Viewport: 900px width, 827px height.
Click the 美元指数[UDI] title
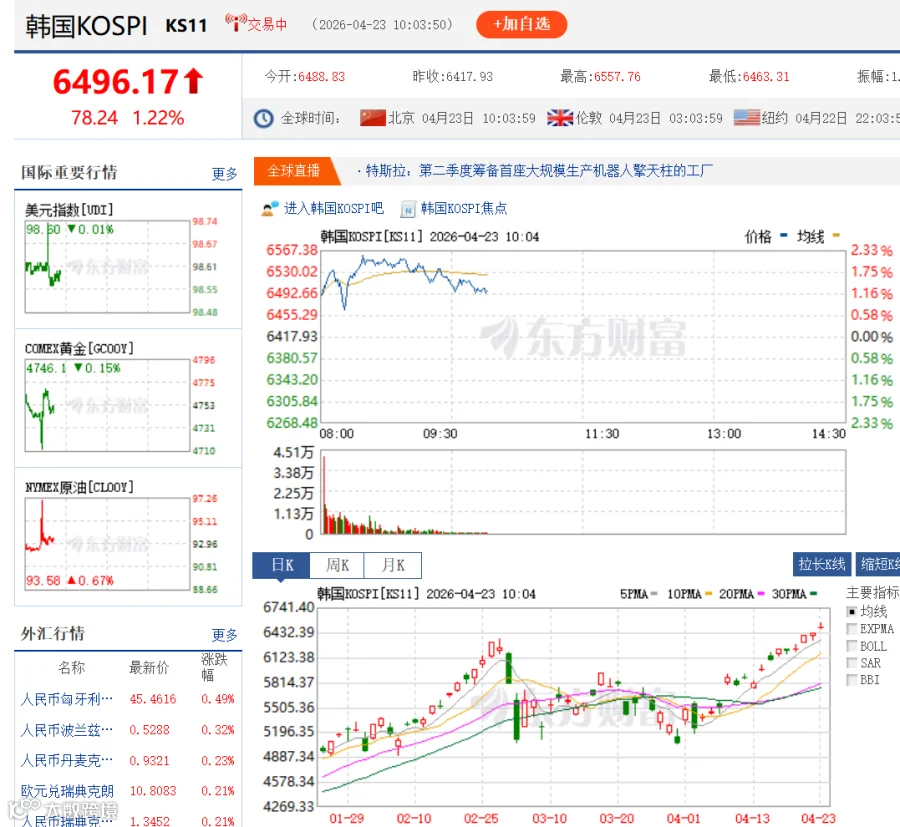[69, 209]
